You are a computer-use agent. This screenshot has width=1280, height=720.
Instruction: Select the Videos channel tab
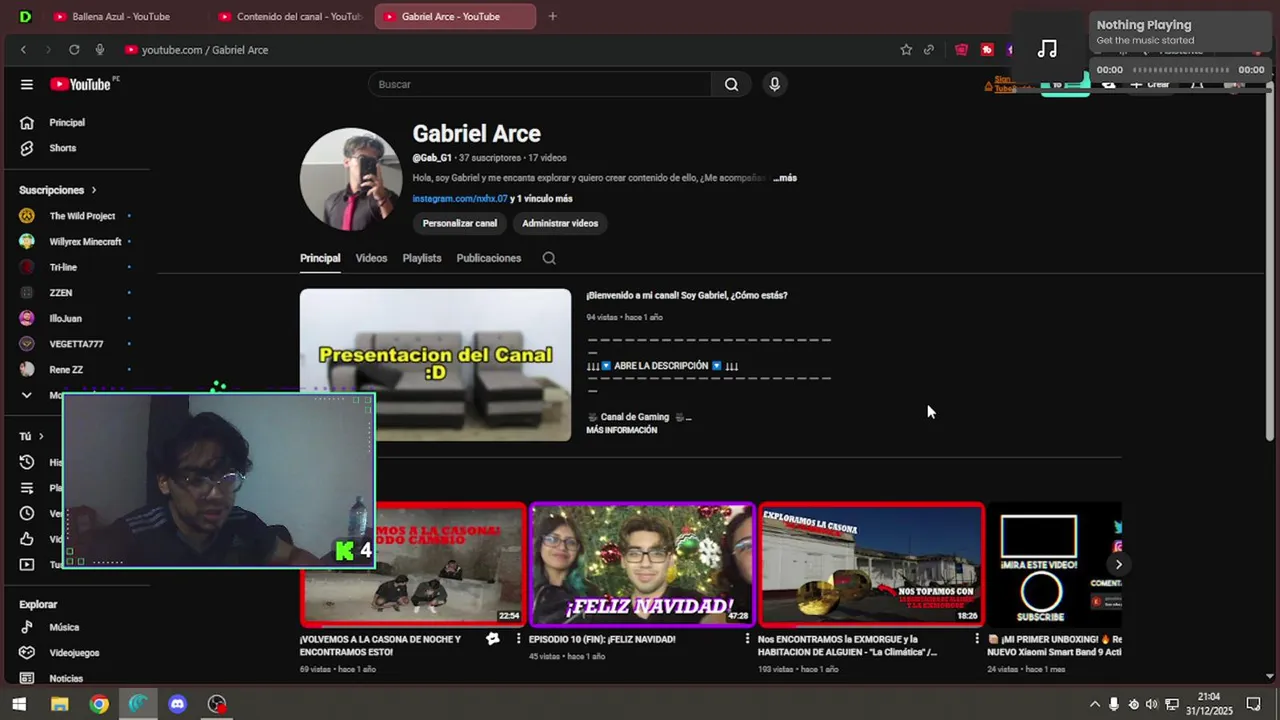tap(371, 258)
